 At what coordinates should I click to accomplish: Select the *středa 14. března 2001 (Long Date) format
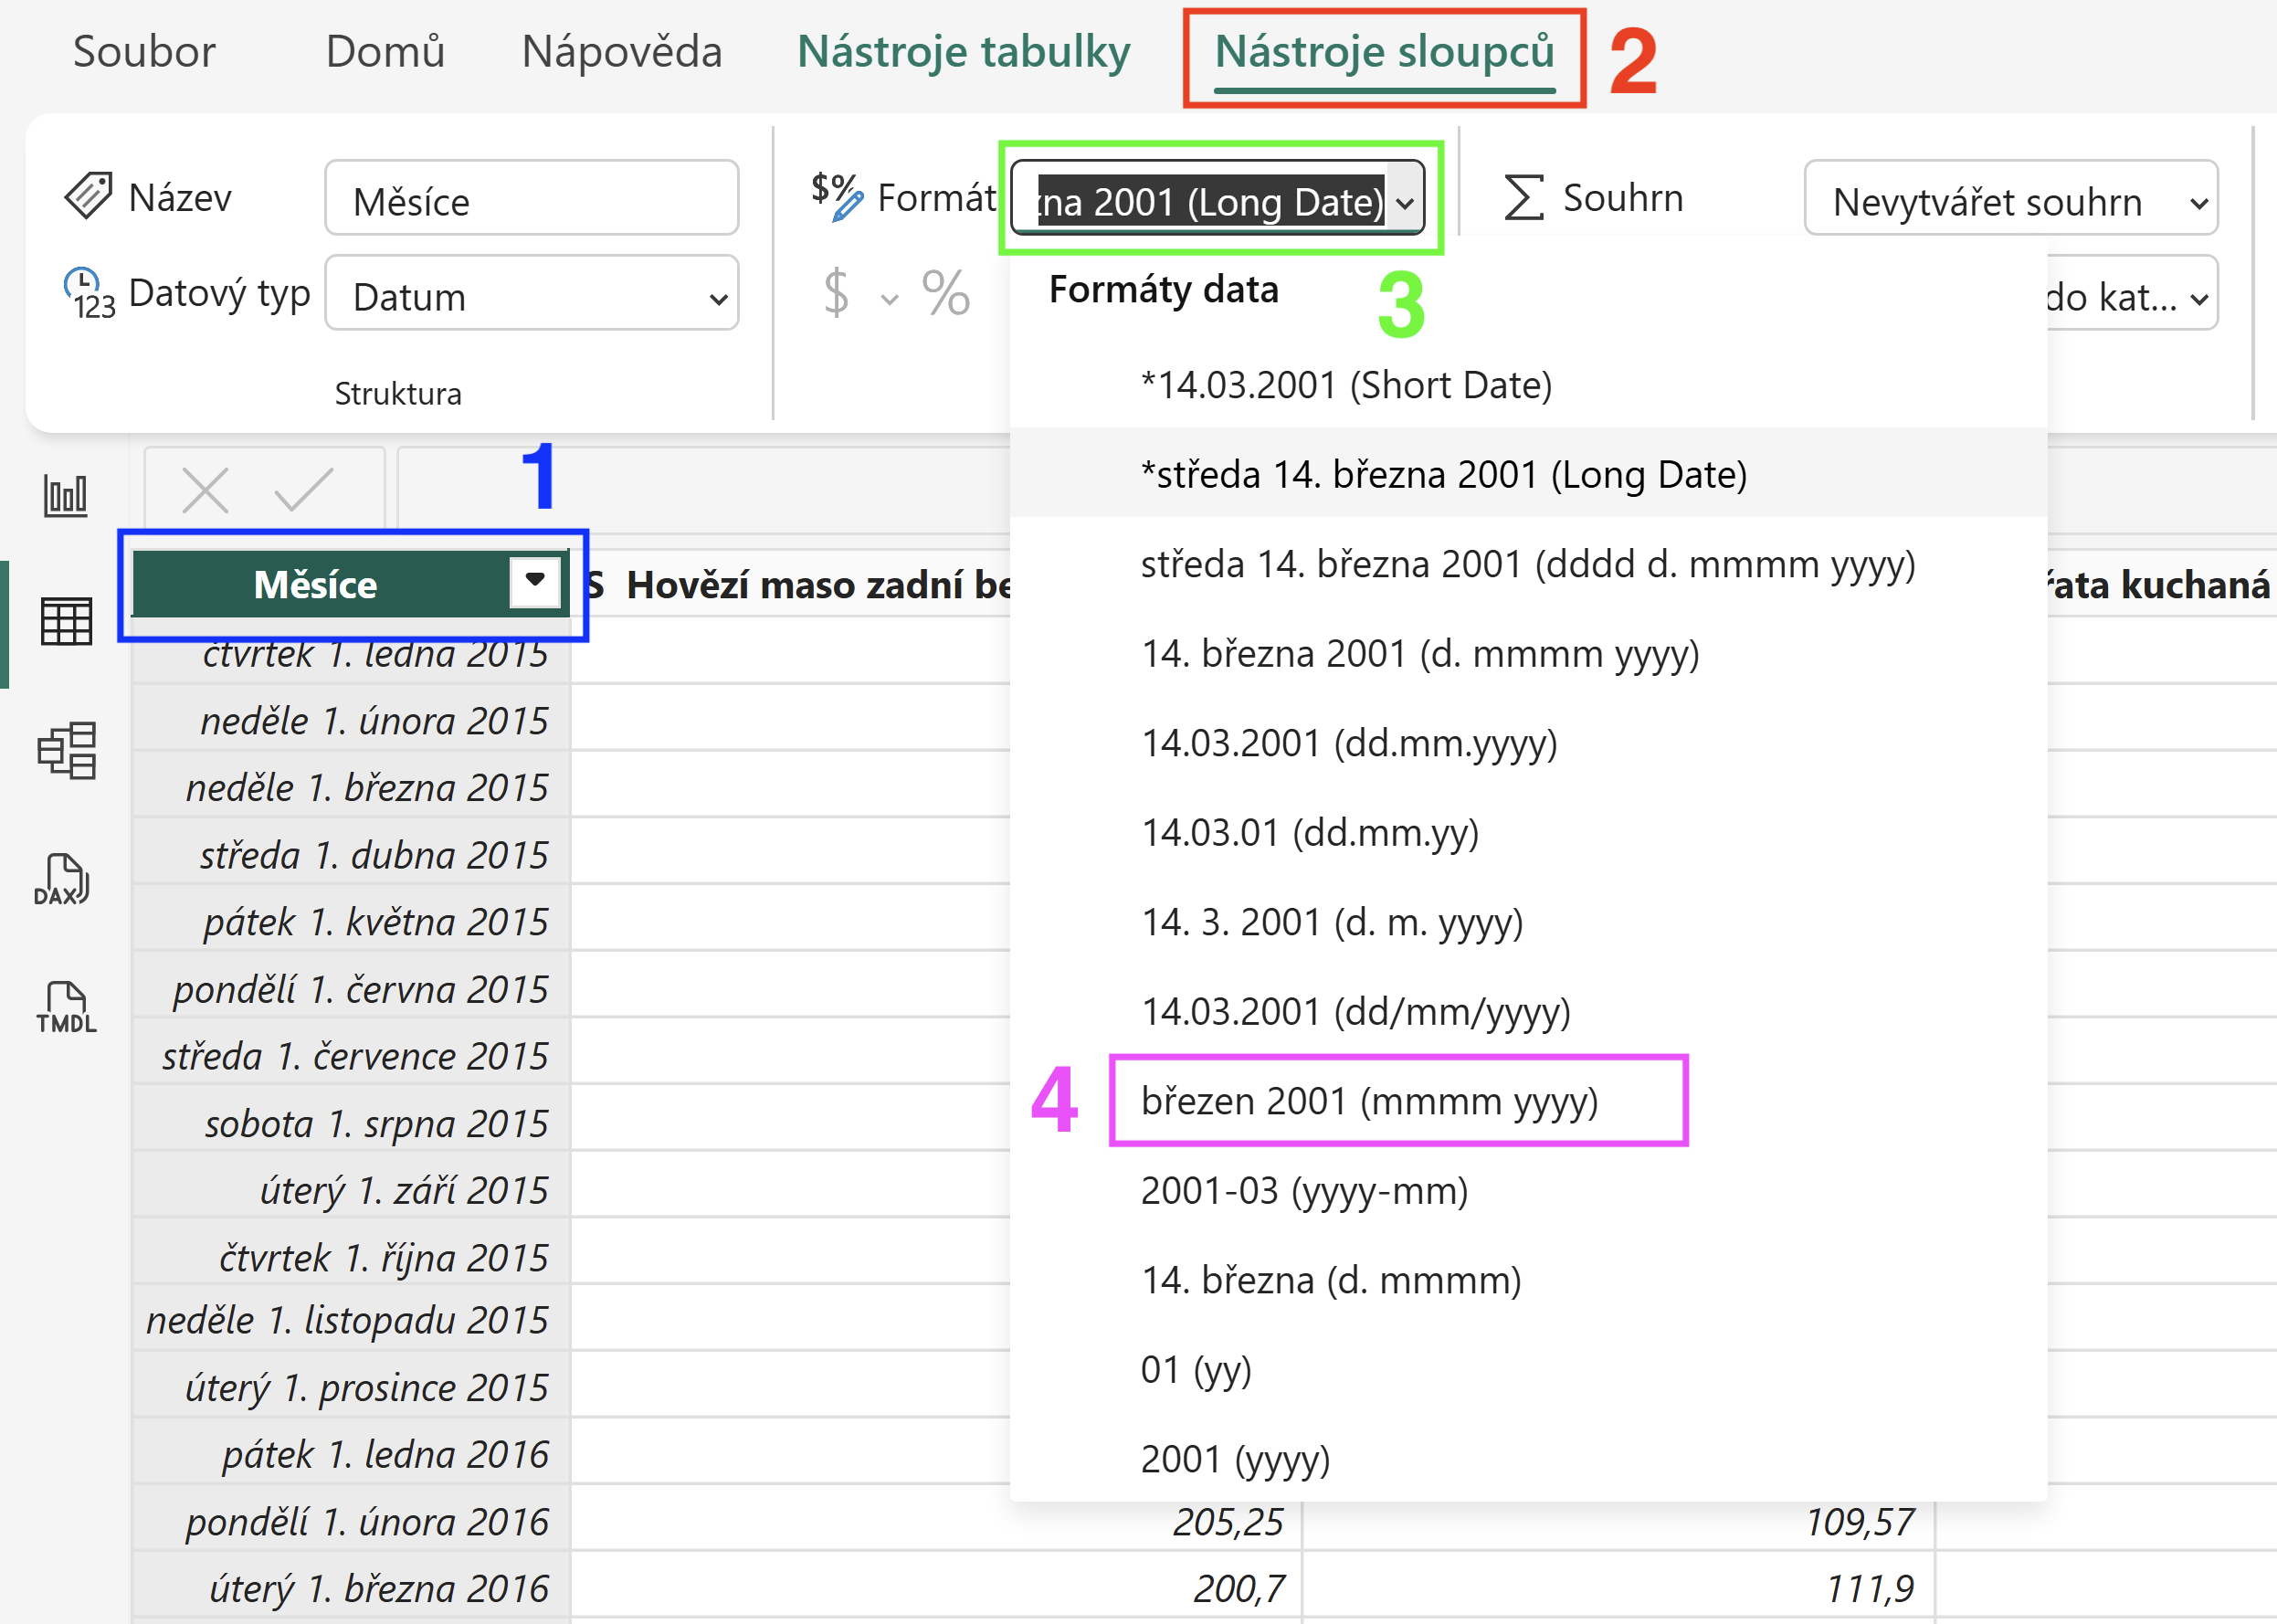coord(1528,474)
